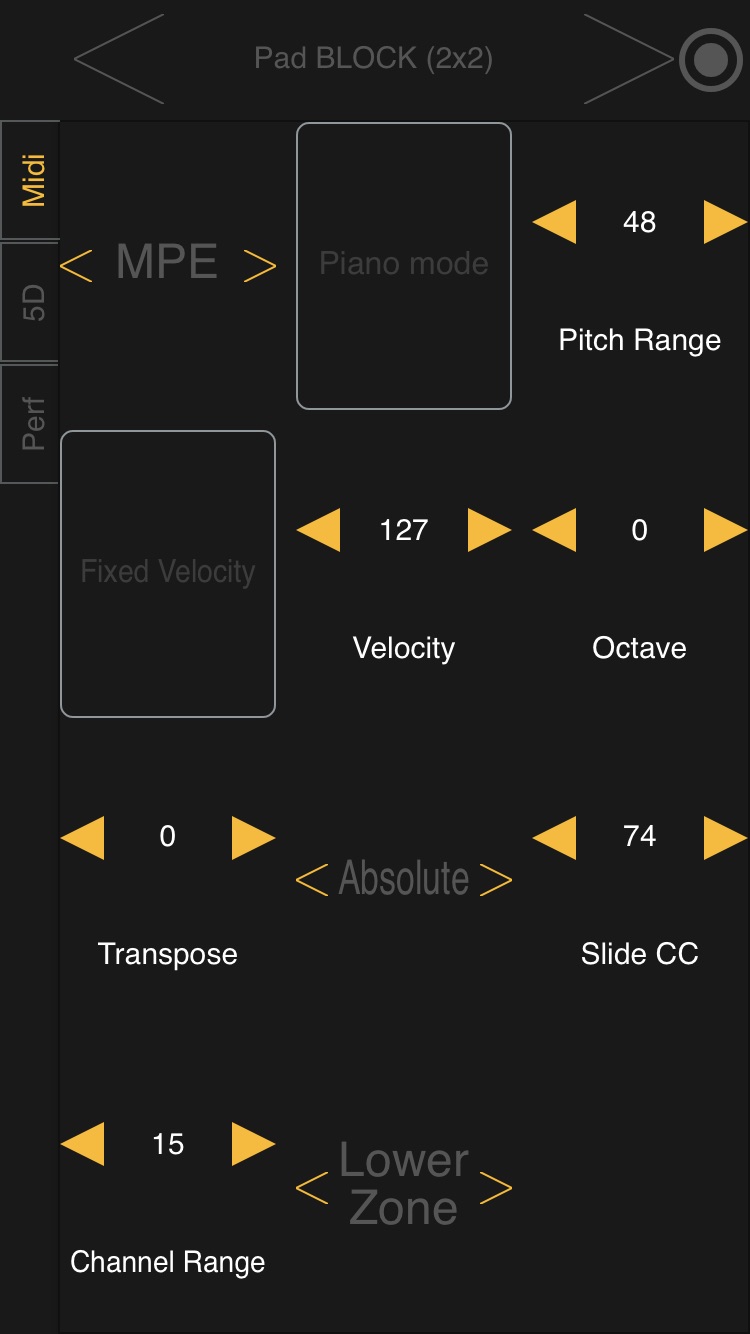The height and width of the screenshot is (1334, 750).
Task: Decrease the Velocity value
Action: 318,531
